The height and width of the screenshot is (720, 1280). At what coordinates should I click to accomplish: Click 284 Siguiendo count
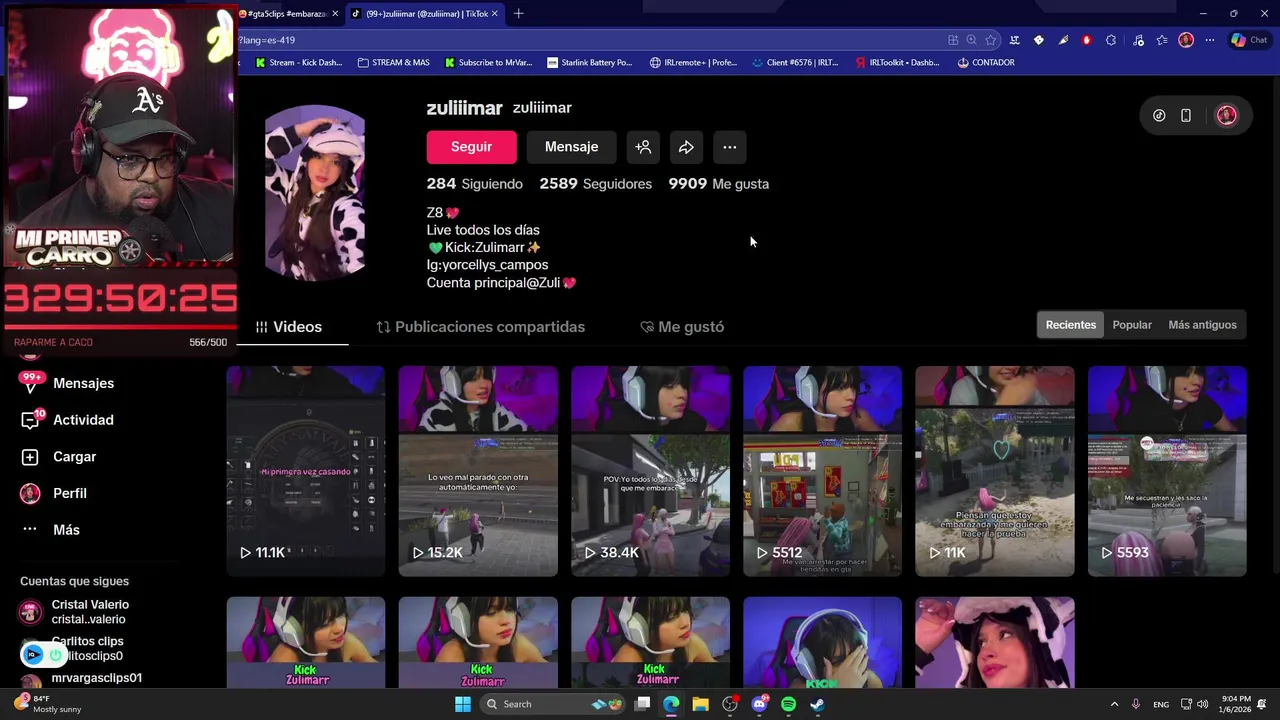tap(474, 184)
